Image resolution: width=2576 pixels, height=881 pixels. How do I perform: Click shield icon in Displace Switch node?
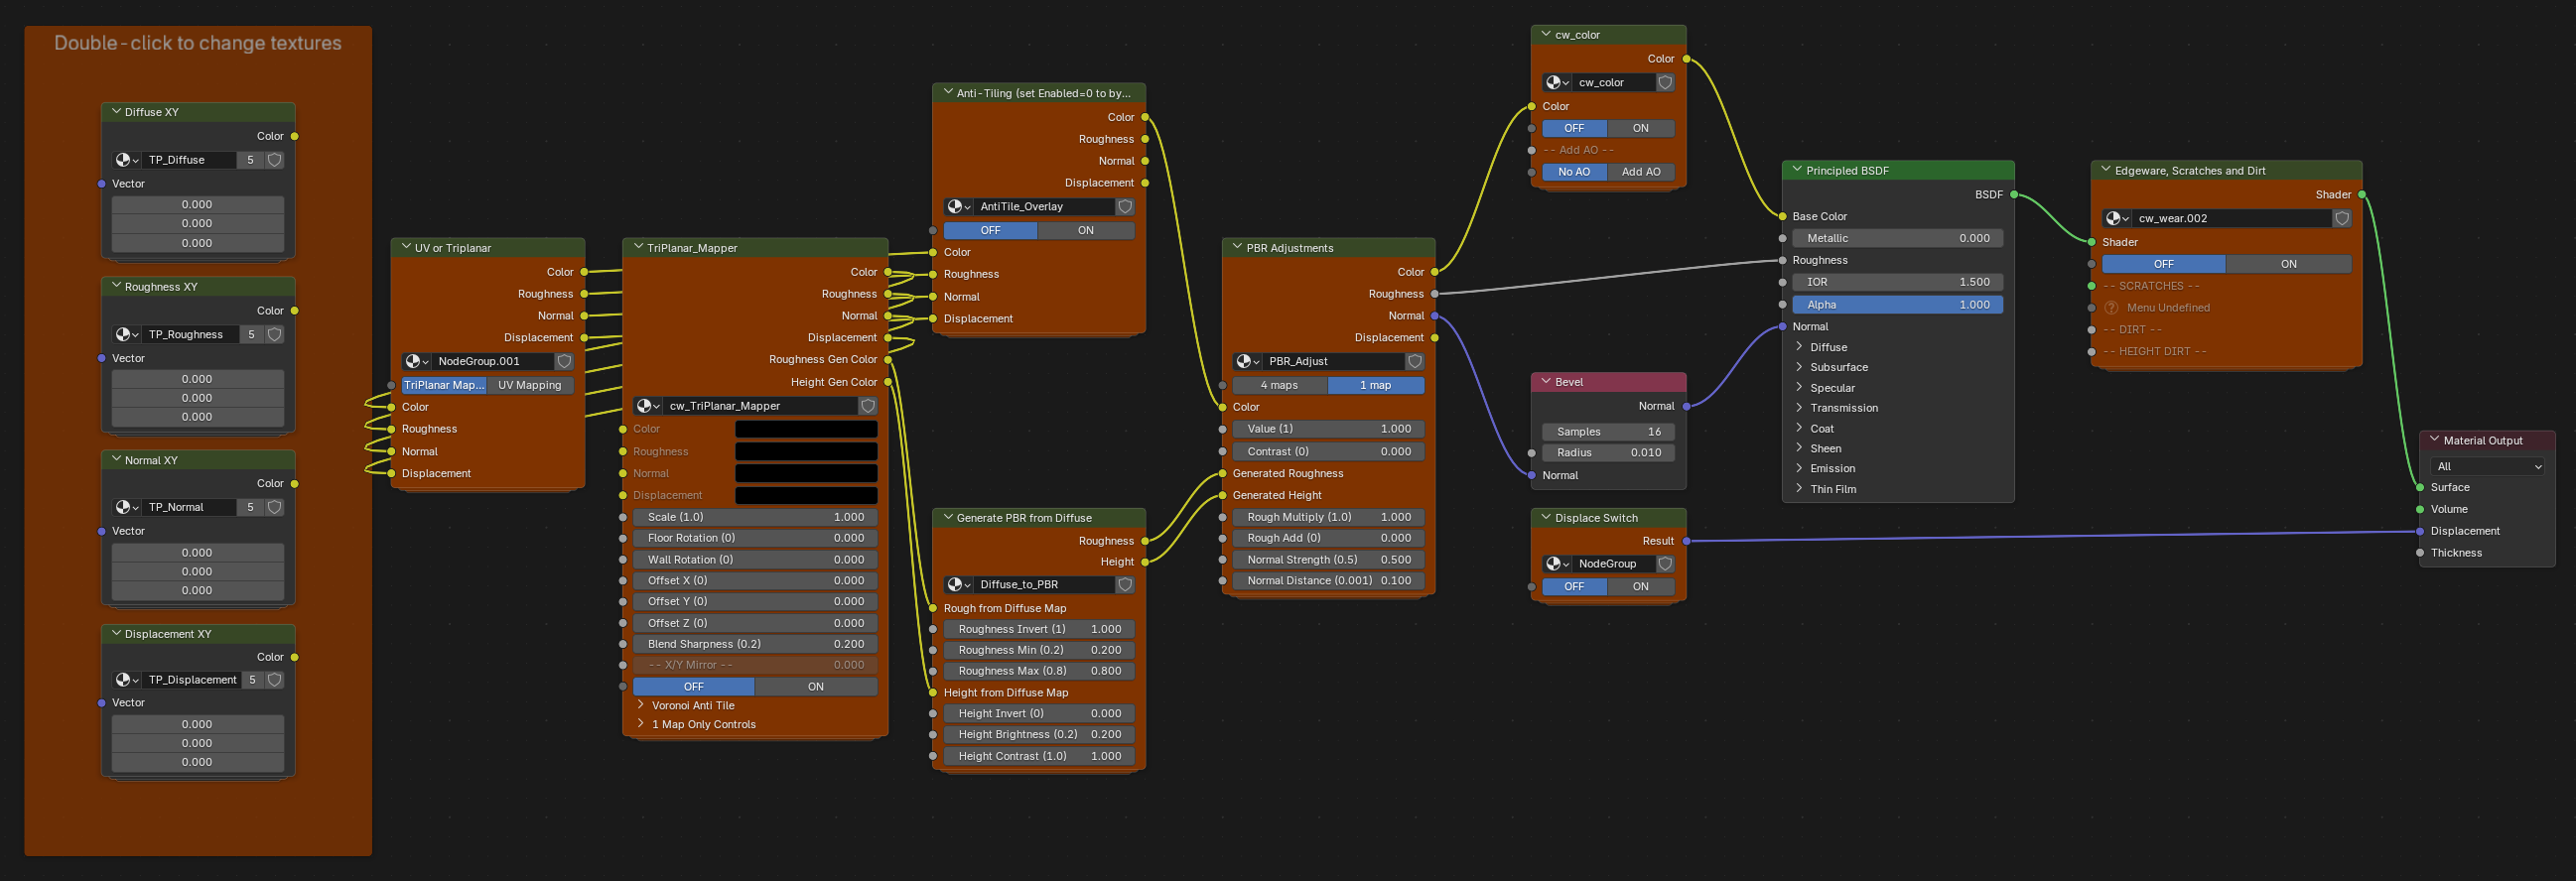[1665, 564]
